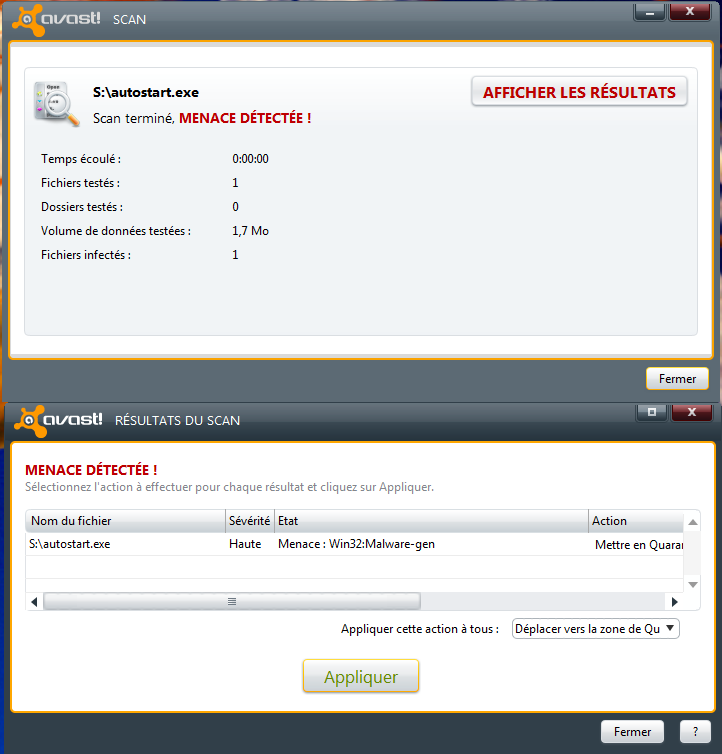Sort by 'Nom du fichier' column header

[125, 521]
